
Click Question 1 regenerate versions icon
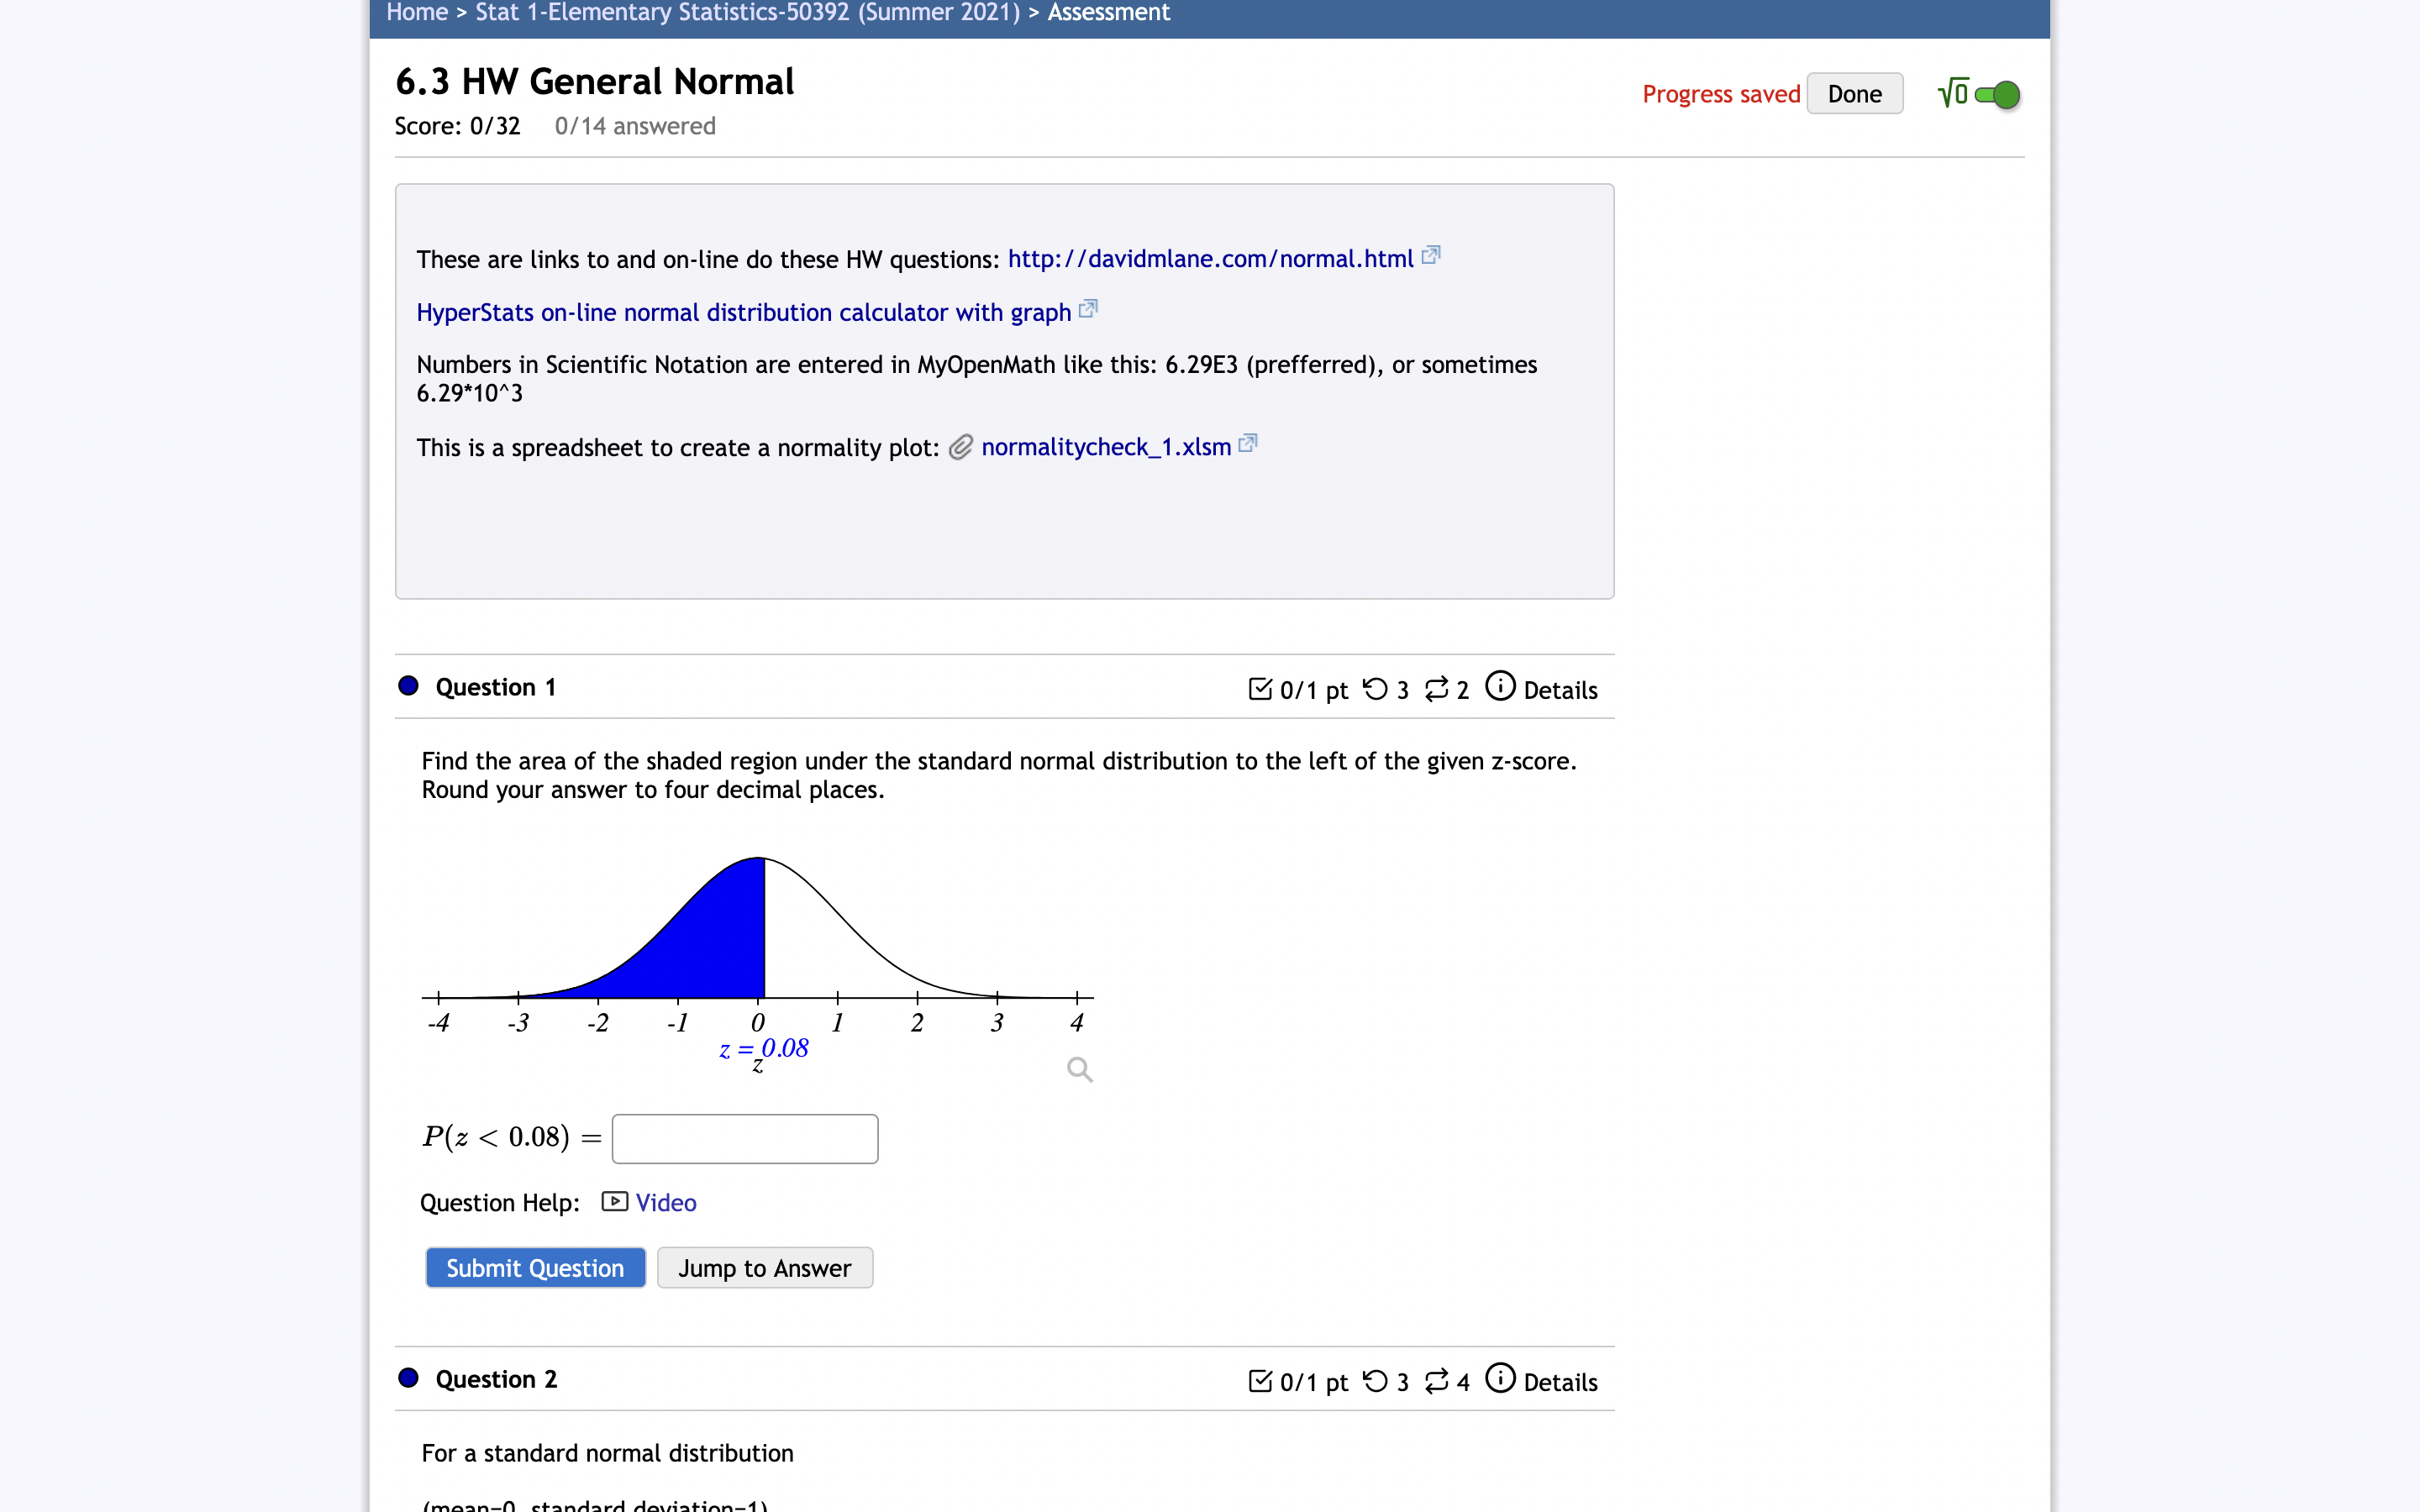tap(1437, 689)
